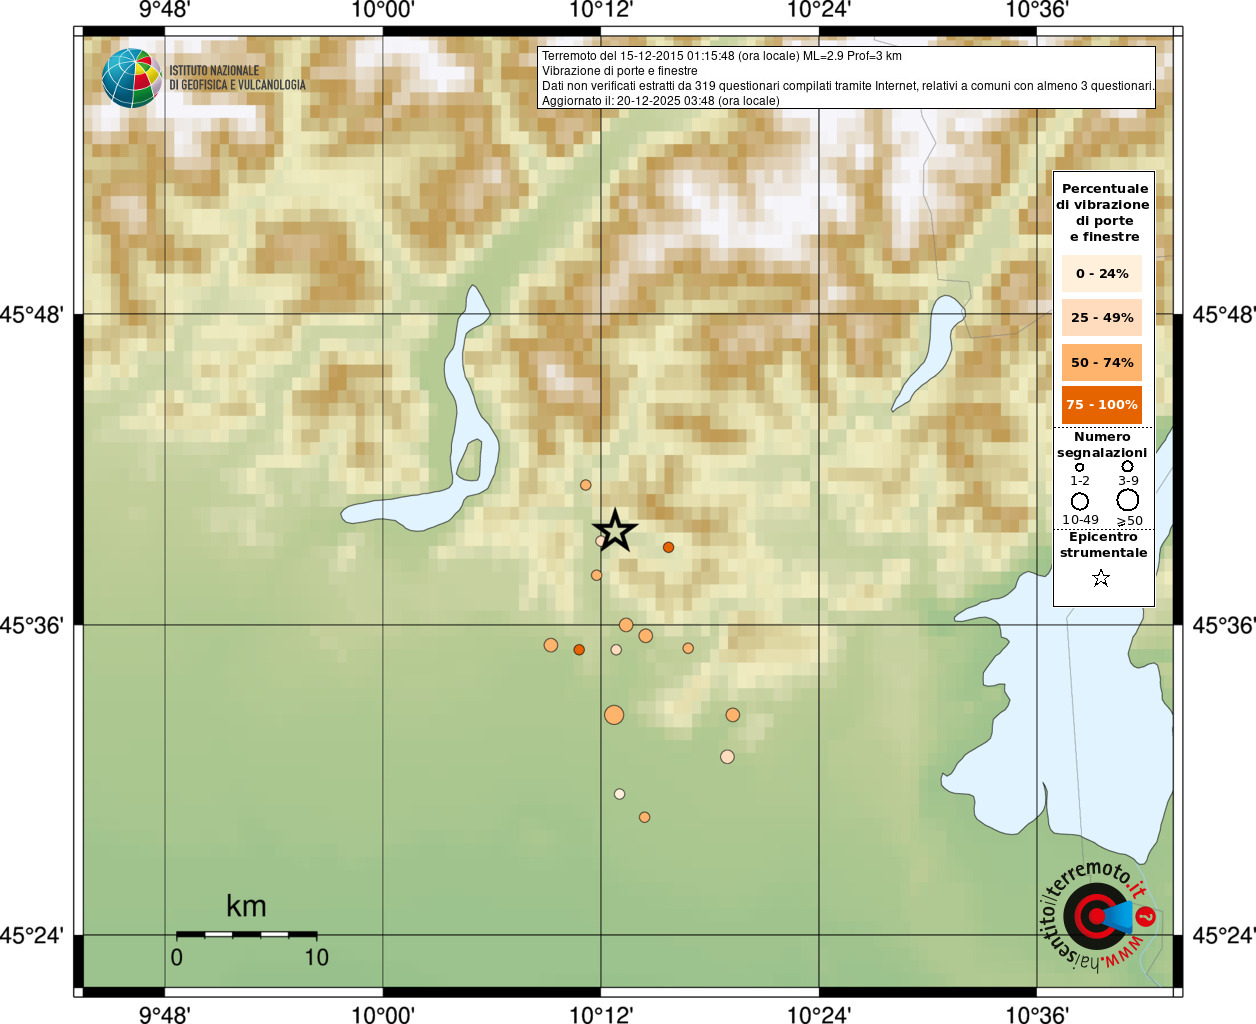Click the 25 - 49% color swatch
The width and height of the screenshot is (1256, 1024).
point(1102,317)
